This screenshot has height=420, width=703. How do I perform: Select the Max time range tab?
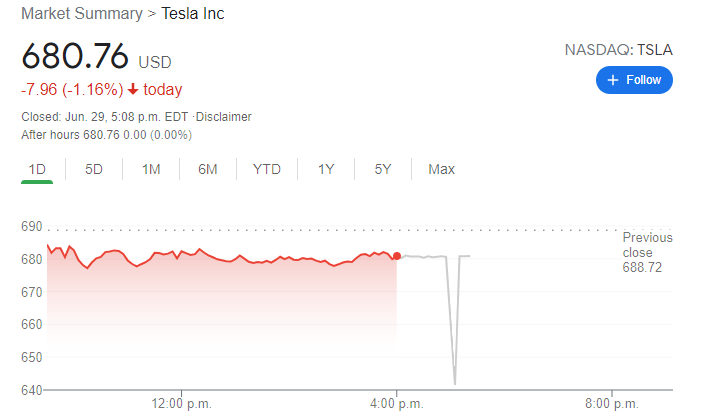point(441,169)
